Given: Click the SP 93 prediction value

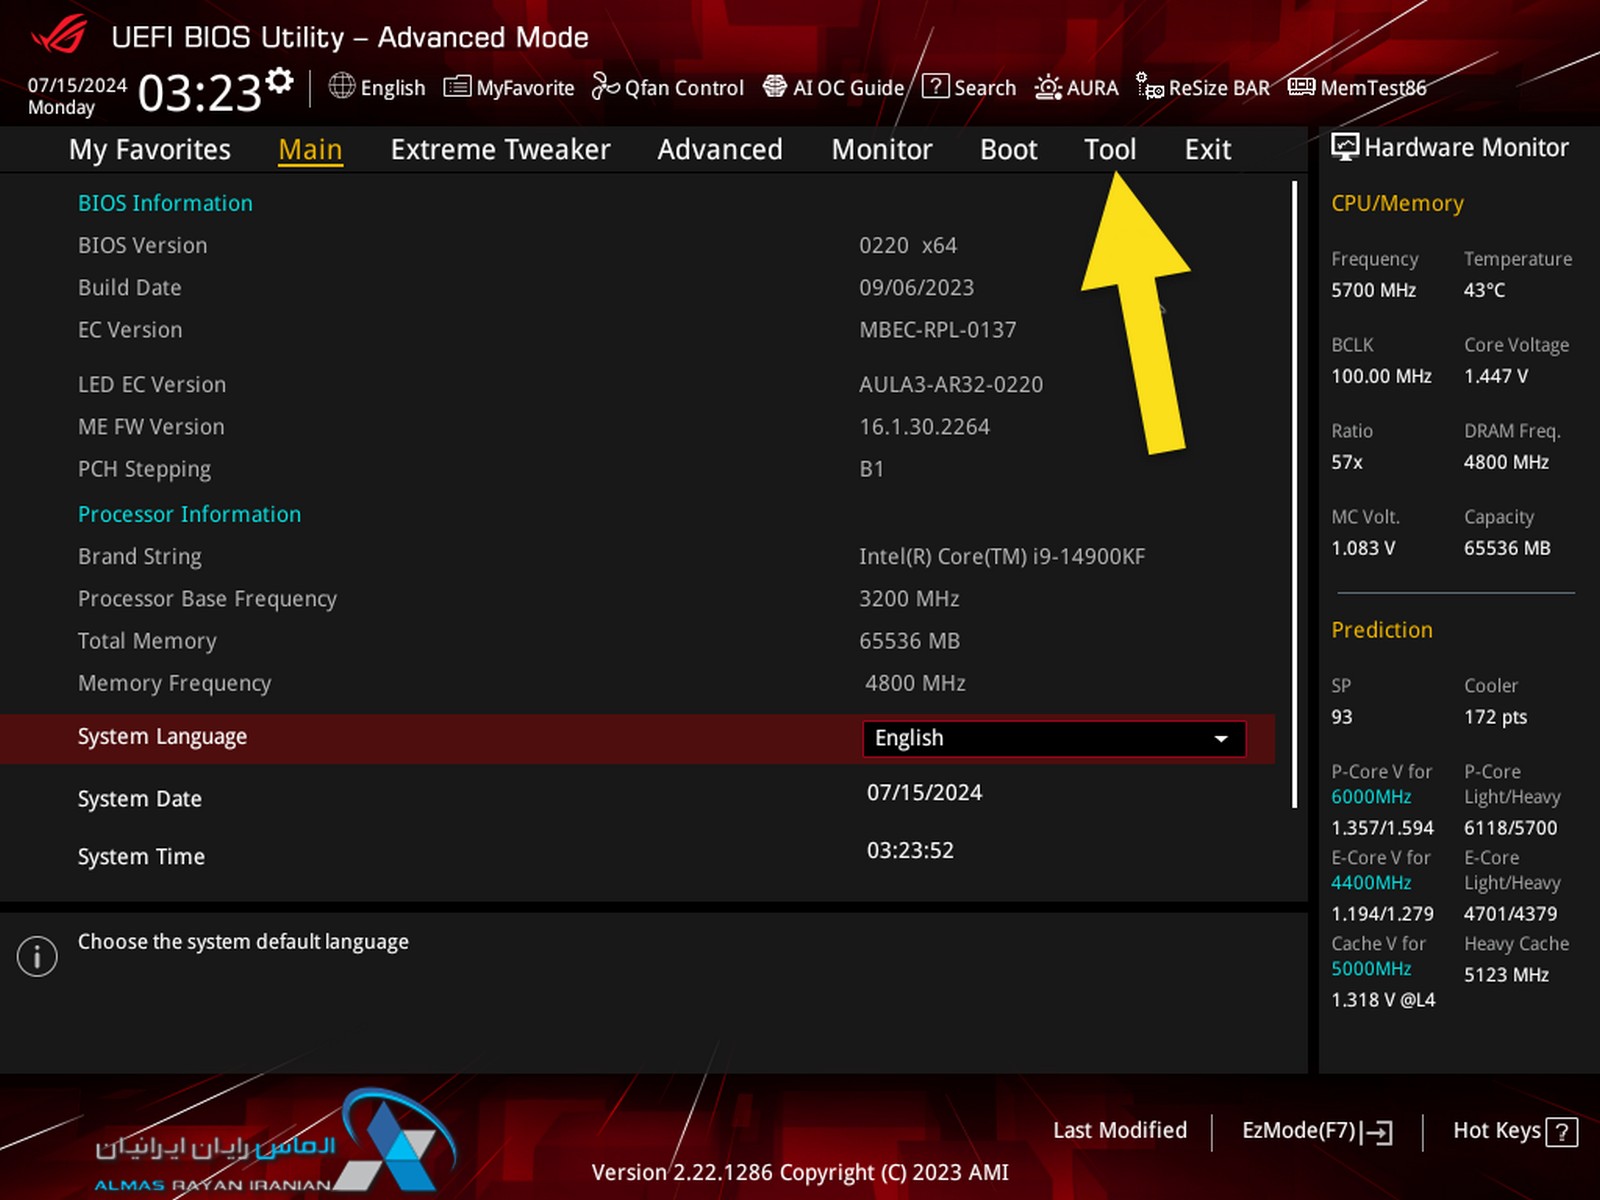Looking at the screenshot, I should (1342, 718).
